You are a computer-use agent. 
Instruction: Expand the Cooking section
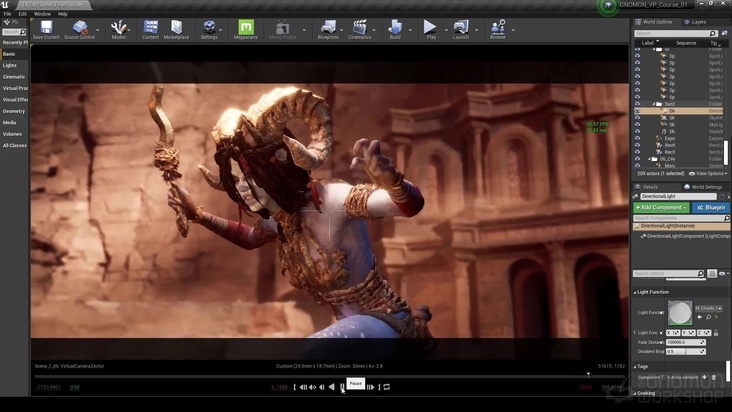click(635, 393)
